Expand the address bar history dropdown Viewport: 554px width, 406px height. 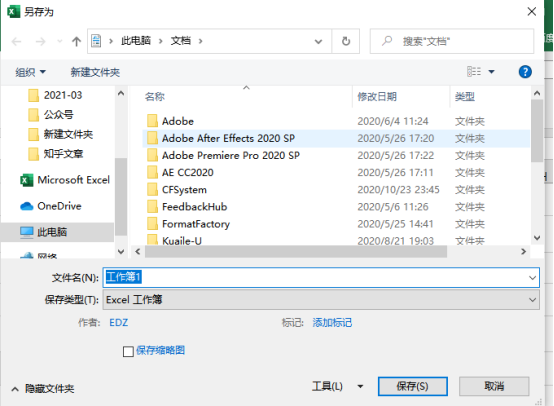click(x=318, y=42)
